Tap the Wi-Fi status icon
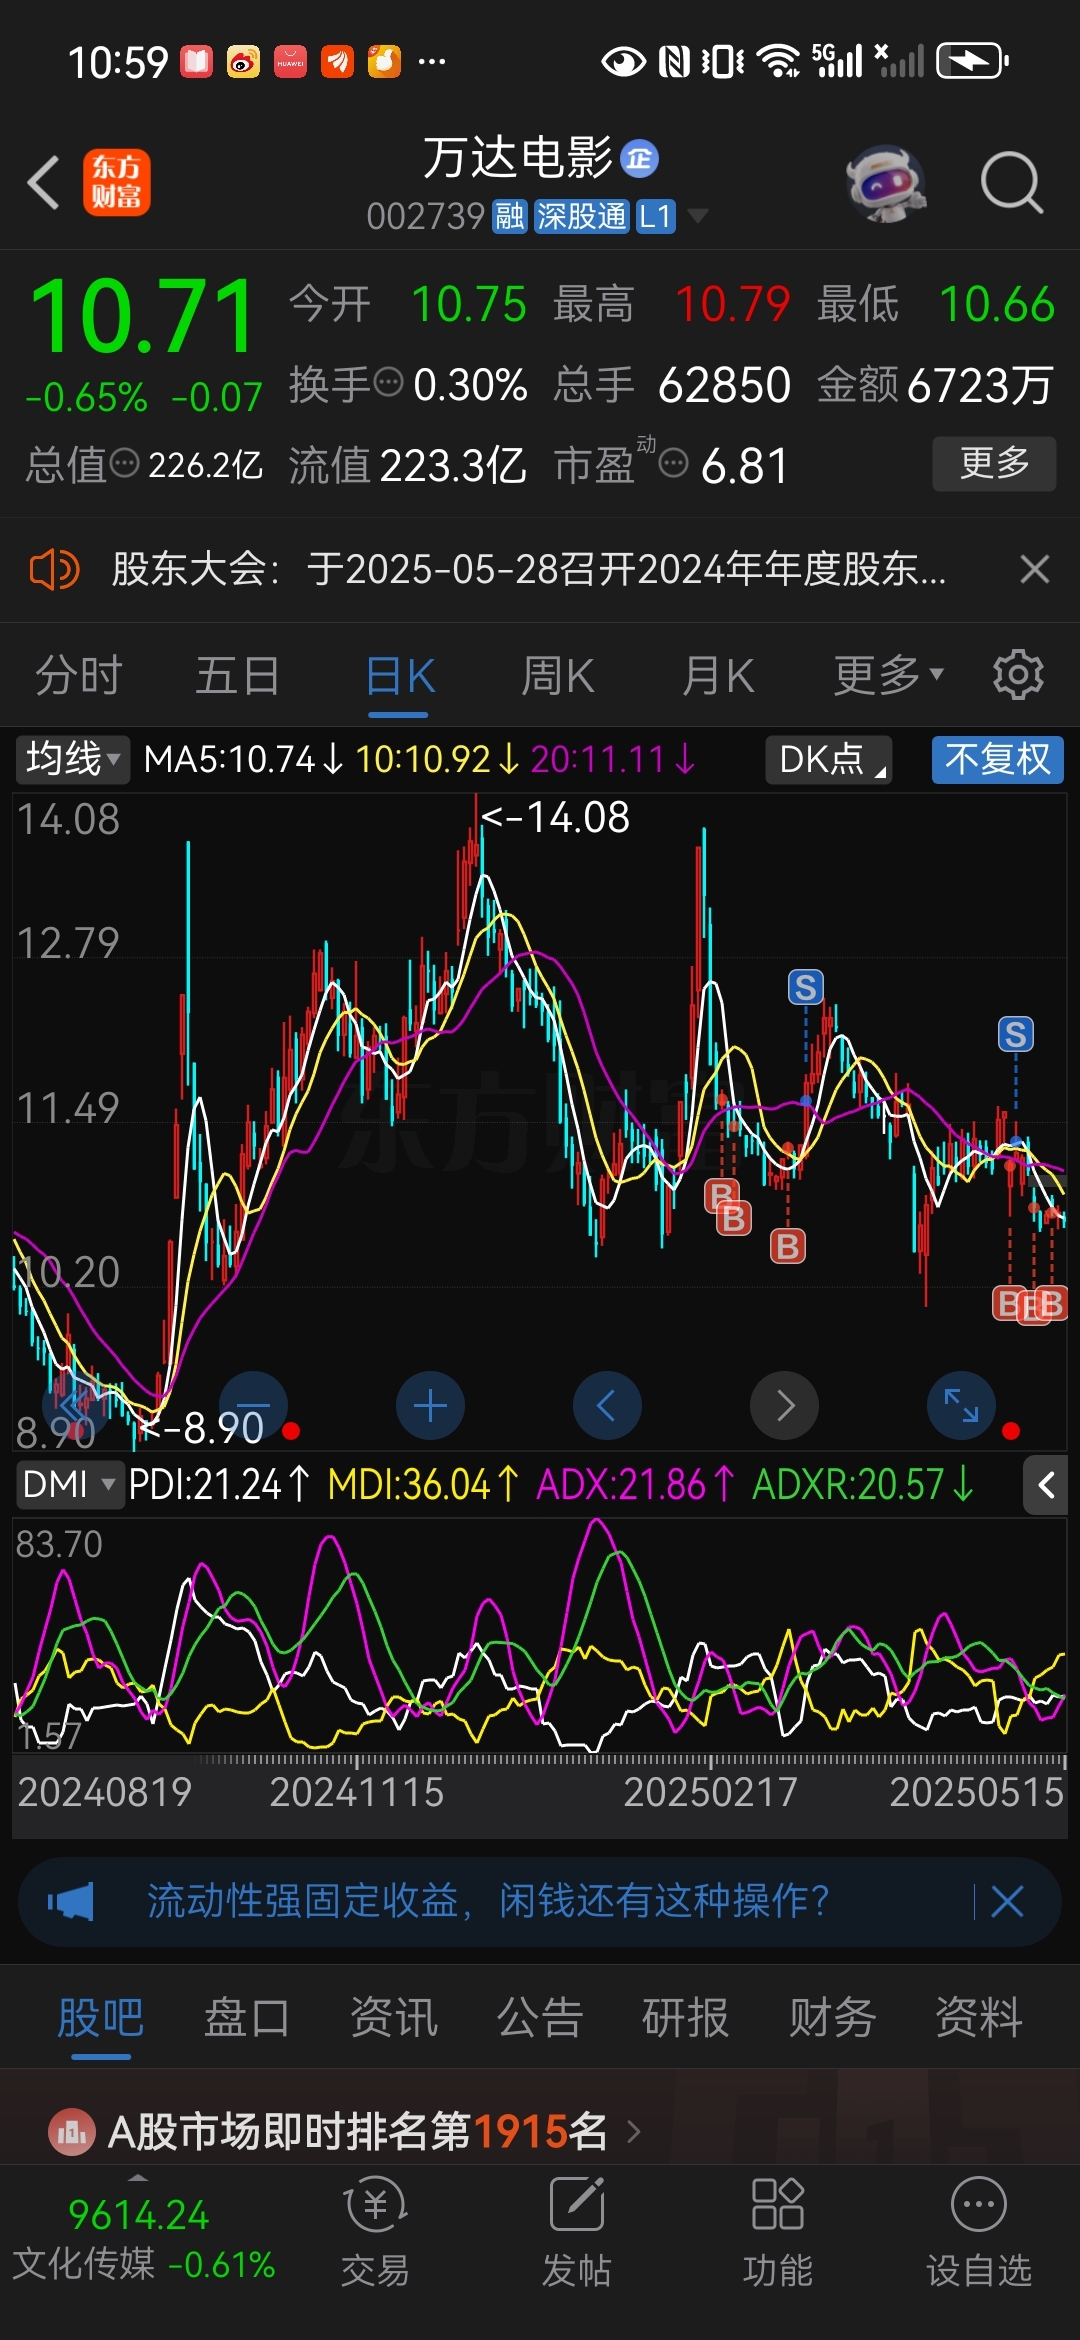The height and width of the screenshot is (2340, 1080). click(778, 61)
